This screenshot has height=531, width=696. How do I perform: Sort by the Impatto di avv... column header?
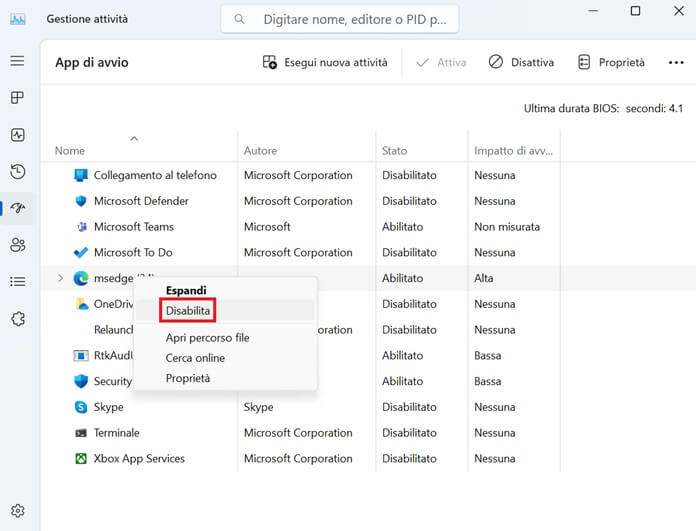point(513,151)
